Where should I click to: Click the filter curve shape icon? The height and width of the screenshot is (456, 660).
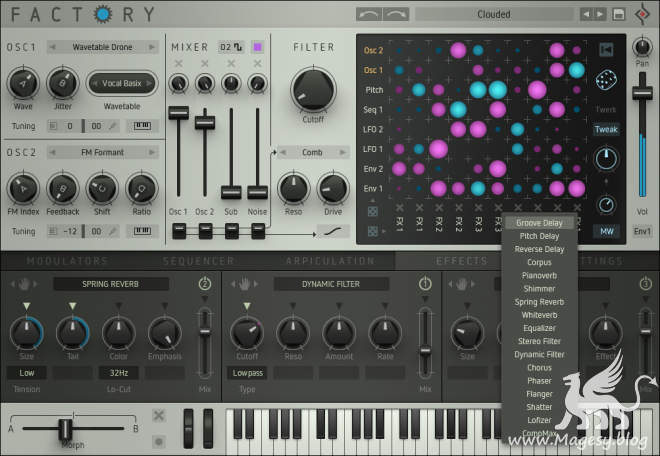(333, 231)
